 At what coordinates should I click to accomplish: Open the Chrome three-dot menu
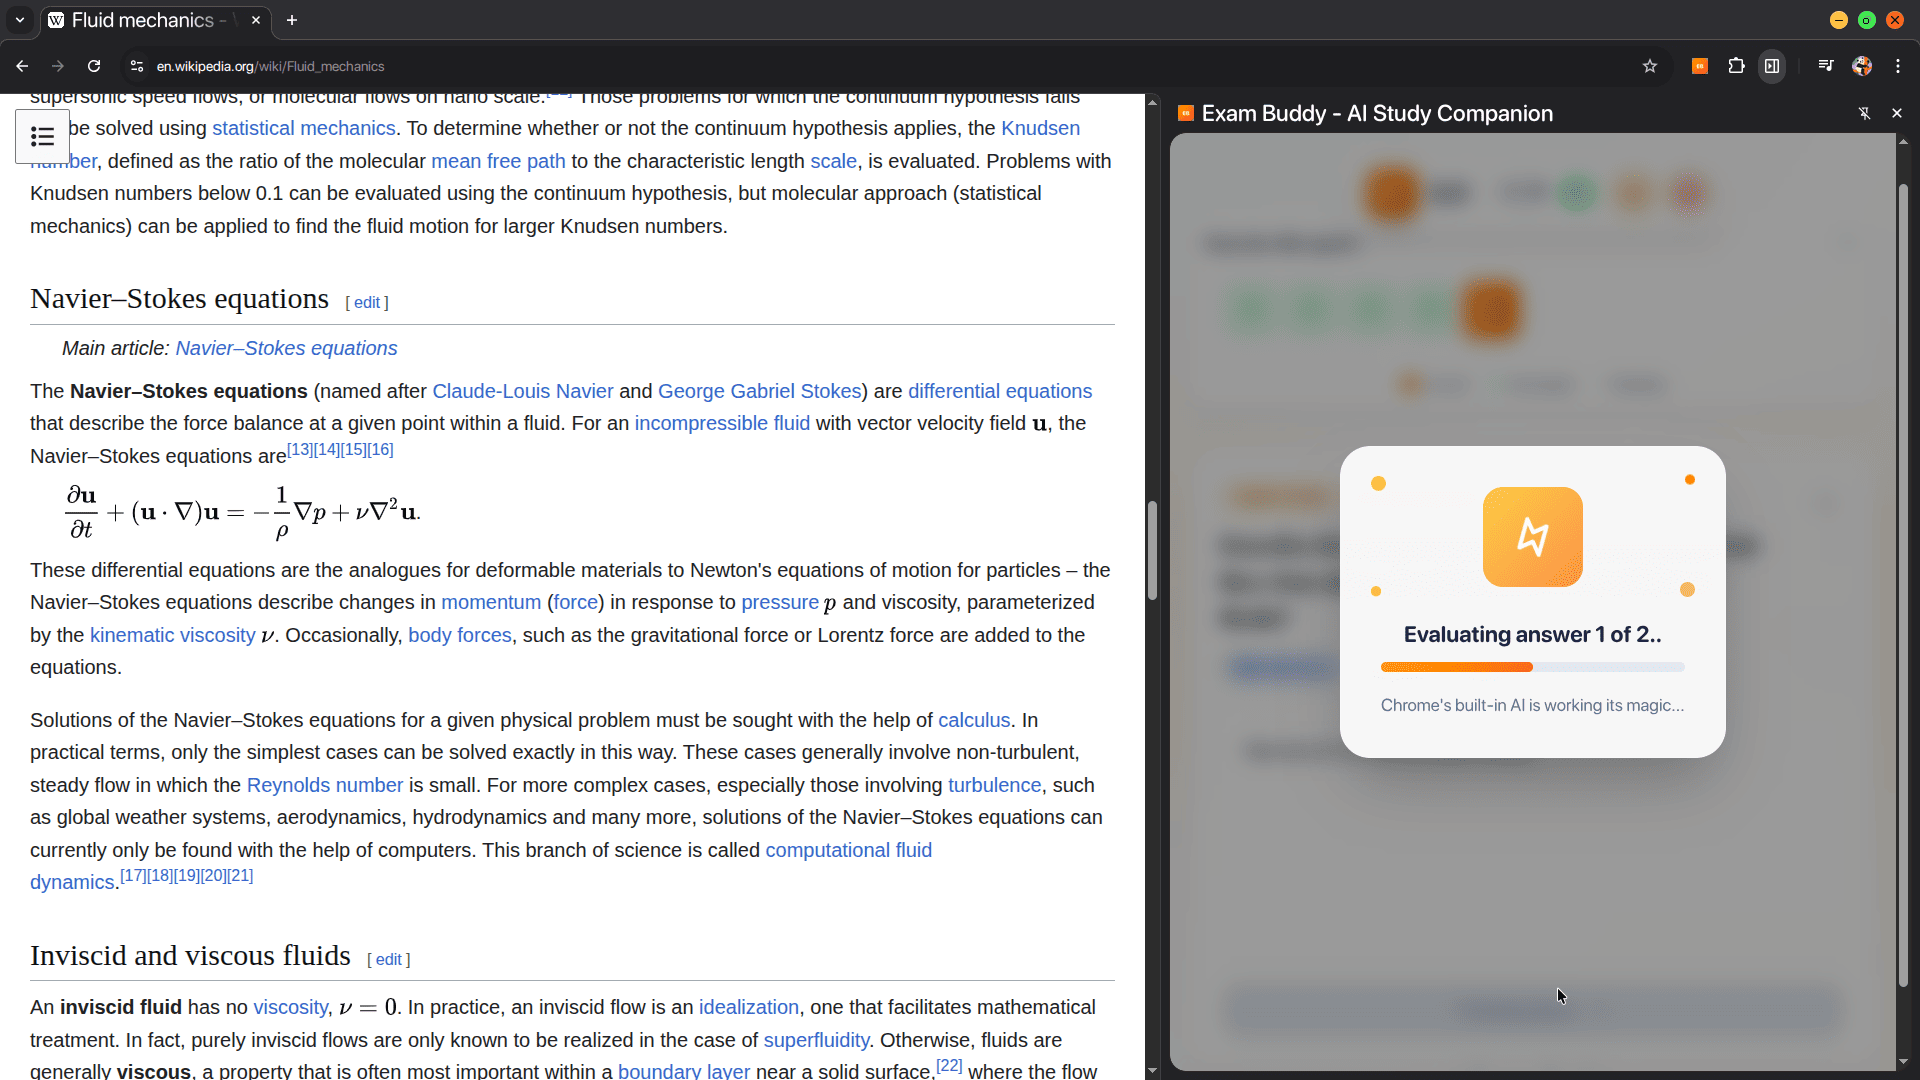pyautogui.click(x=1898, y=66)
